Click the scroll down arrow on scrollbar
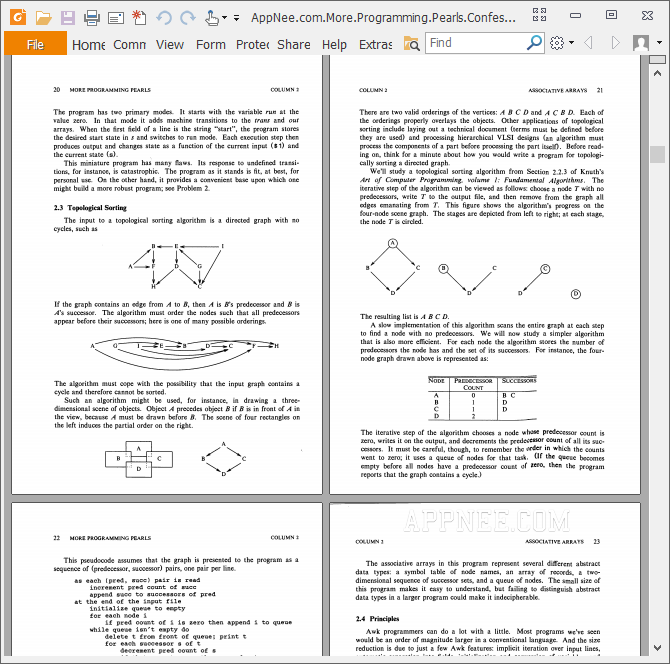This screenshot has height=664, width=670. point(657,648)
